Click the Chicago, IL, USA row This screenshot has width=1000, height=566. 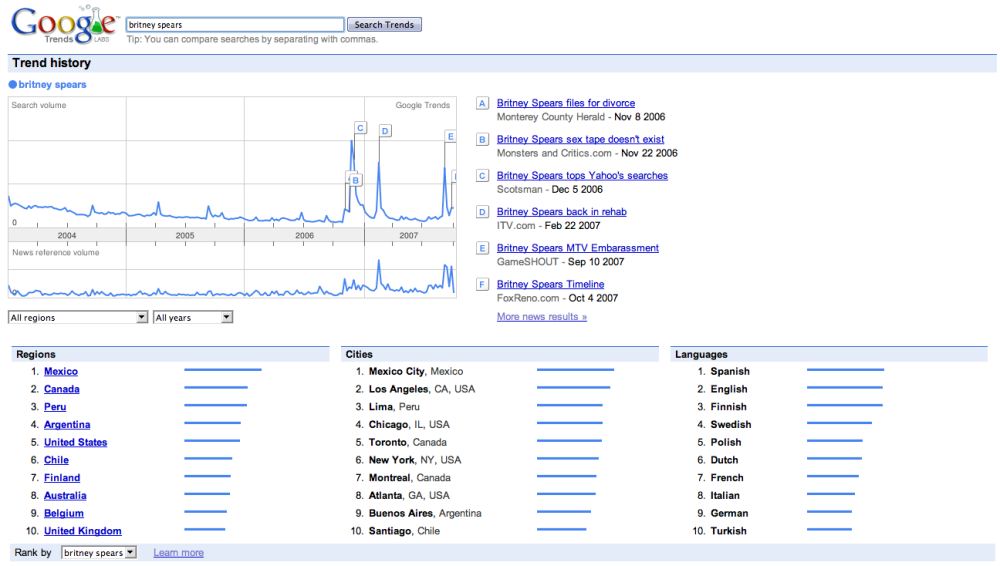point(409,425)
